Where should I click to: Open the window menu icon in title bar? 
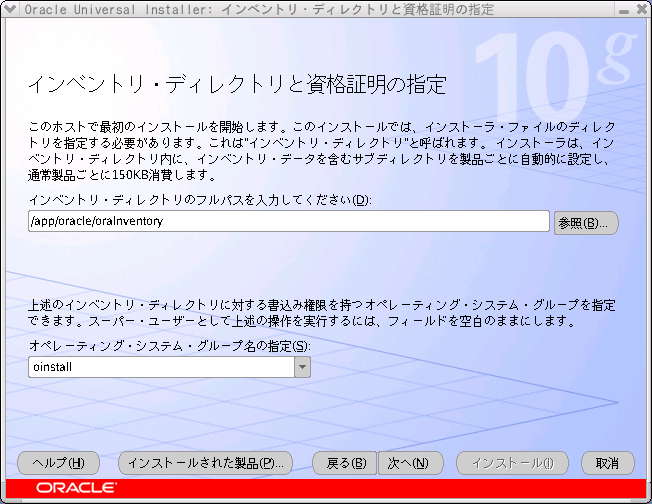tap(10, 9)
